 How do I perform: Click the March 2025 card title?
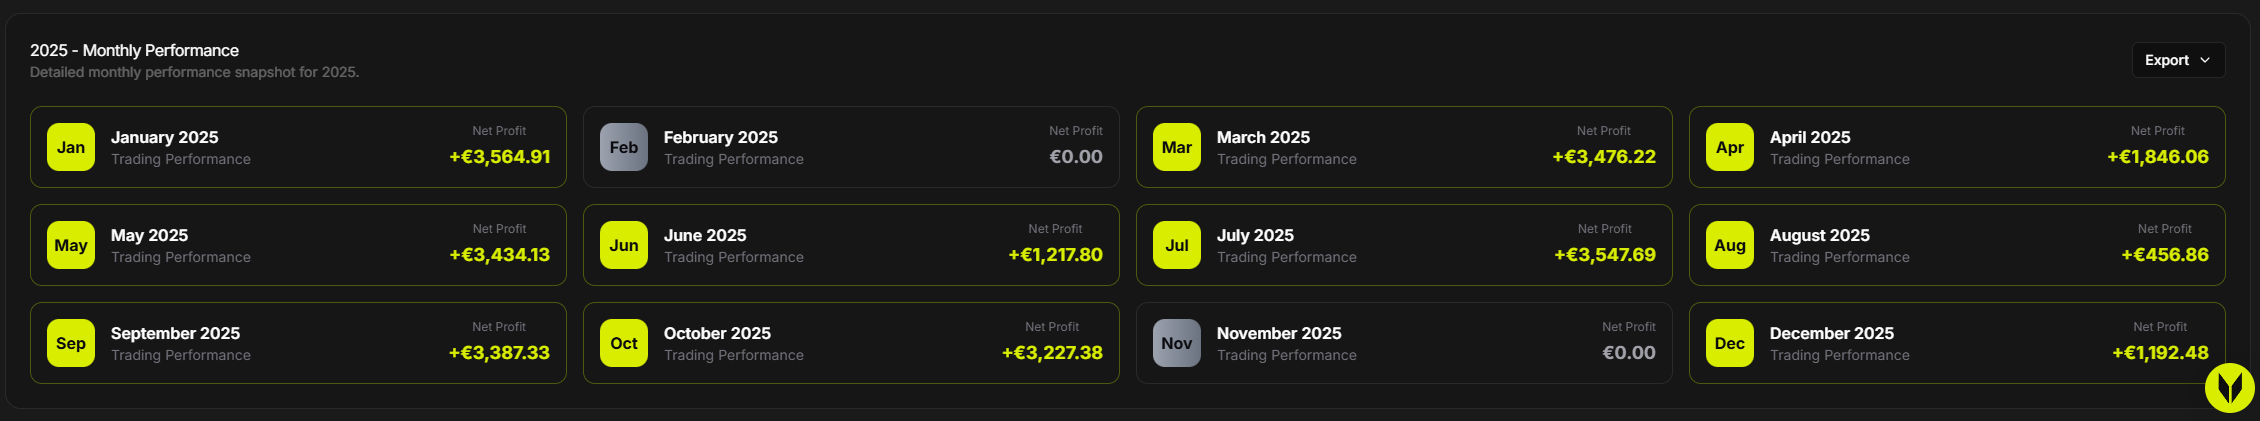click(1263, 137)
